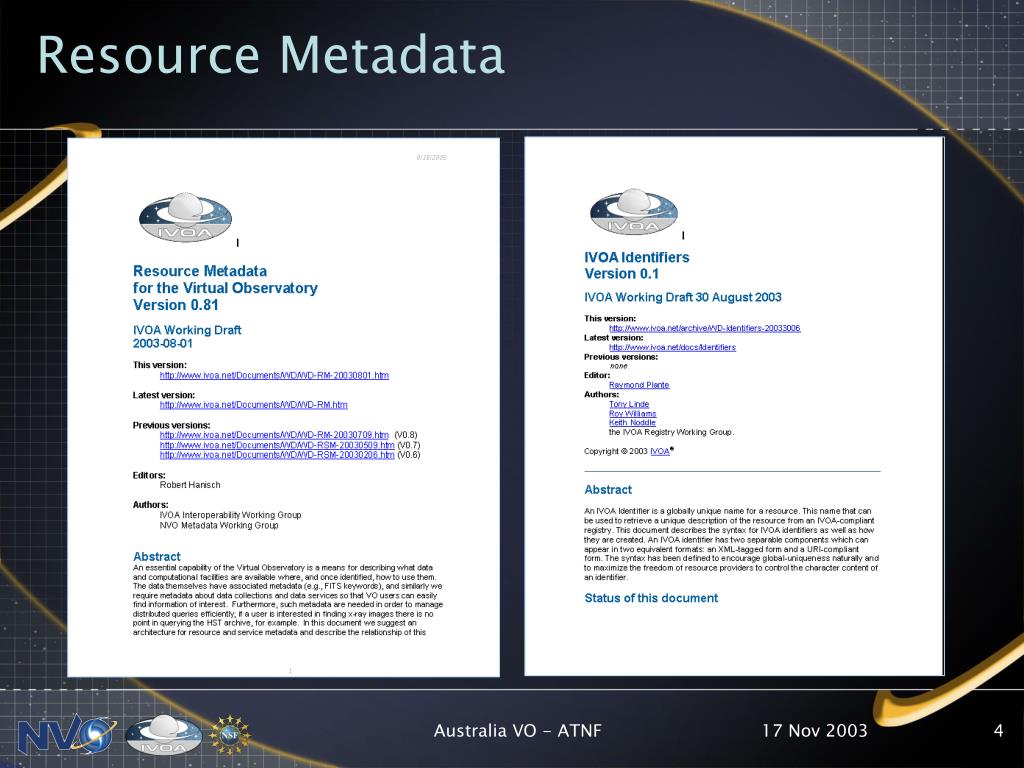The height and width of the screenshot is (768, 1024).
Task: Click the 'Status of this document' heading
Action: coord(651,598)
